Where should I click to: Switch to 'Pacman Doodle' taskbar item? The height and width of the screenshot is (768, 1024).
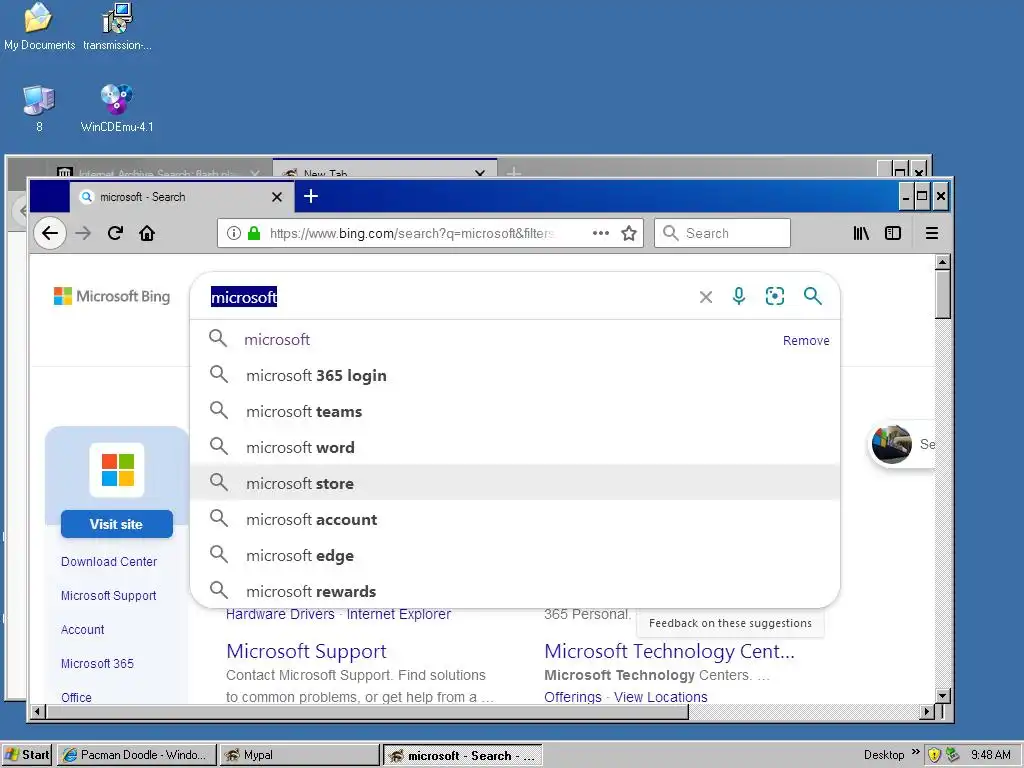[x=136, y=755]
